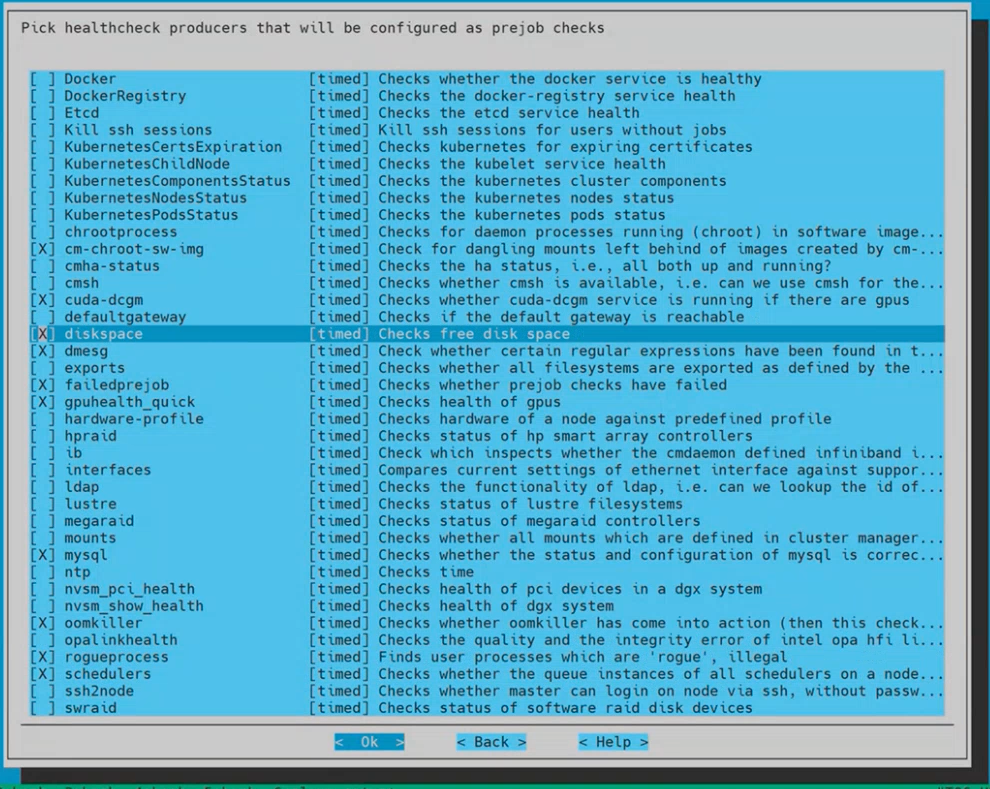The image size is (990, 789).
Task: Select the lustre filesystems entry
Action: click(90, 504)
